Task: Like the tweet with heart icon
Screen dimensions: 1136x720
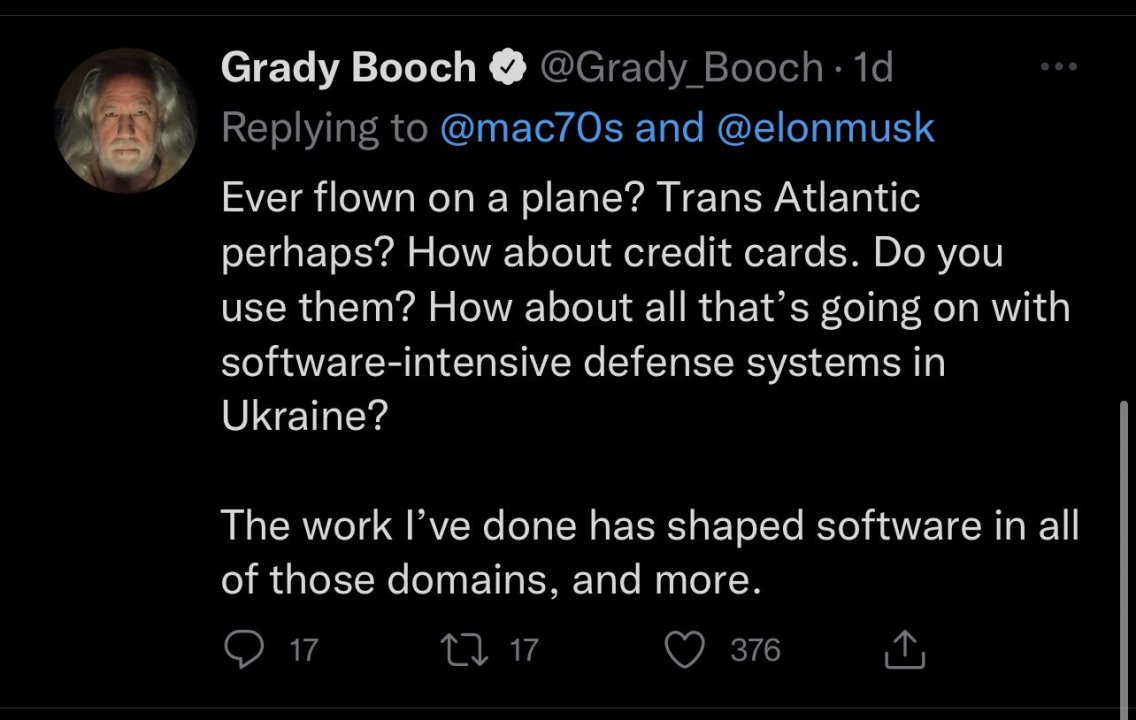Action: point(686,651)
